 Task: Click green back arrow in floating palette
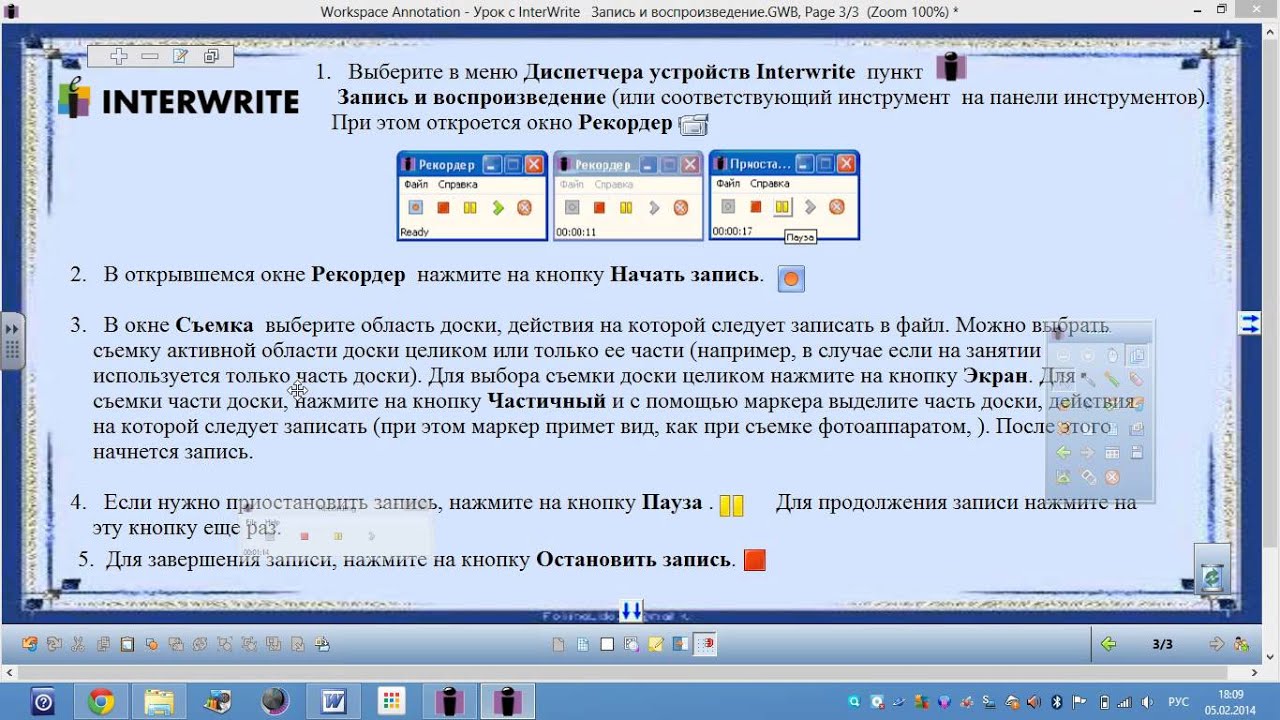[1064, 452]
